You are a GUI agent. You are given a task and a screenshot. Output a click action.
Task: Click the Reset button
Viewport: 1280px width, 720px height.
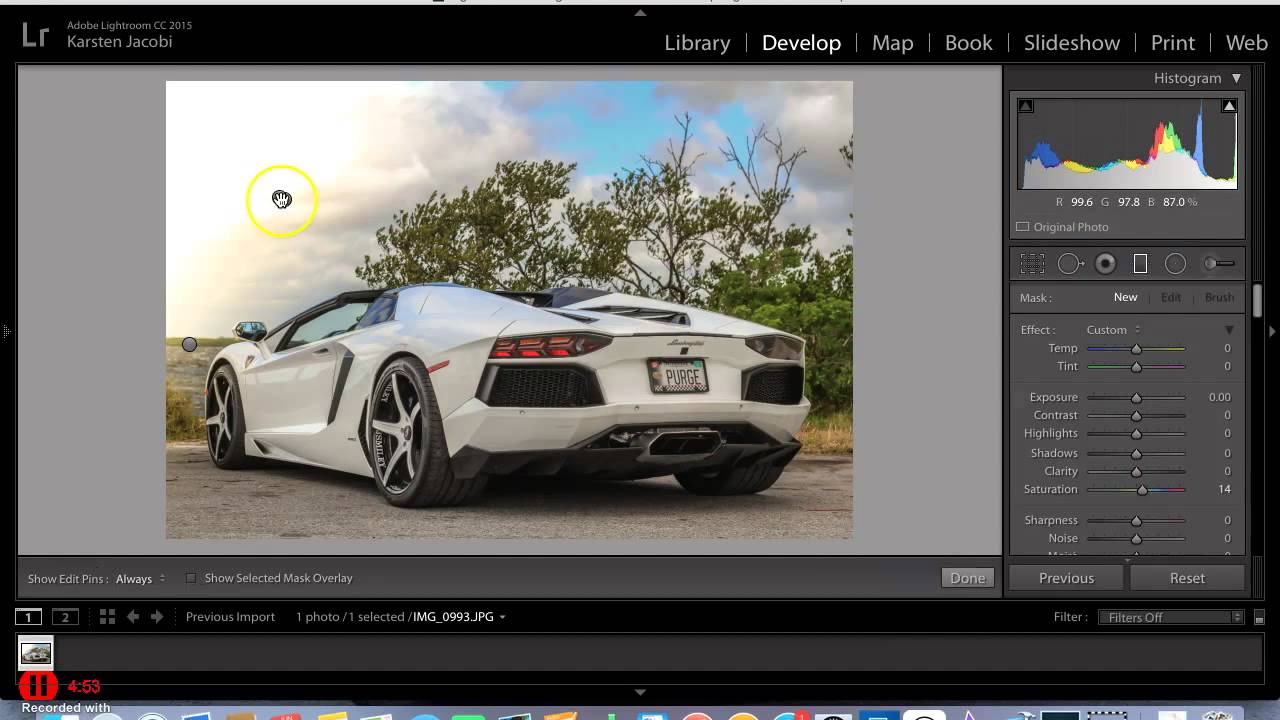[1187, 578]
